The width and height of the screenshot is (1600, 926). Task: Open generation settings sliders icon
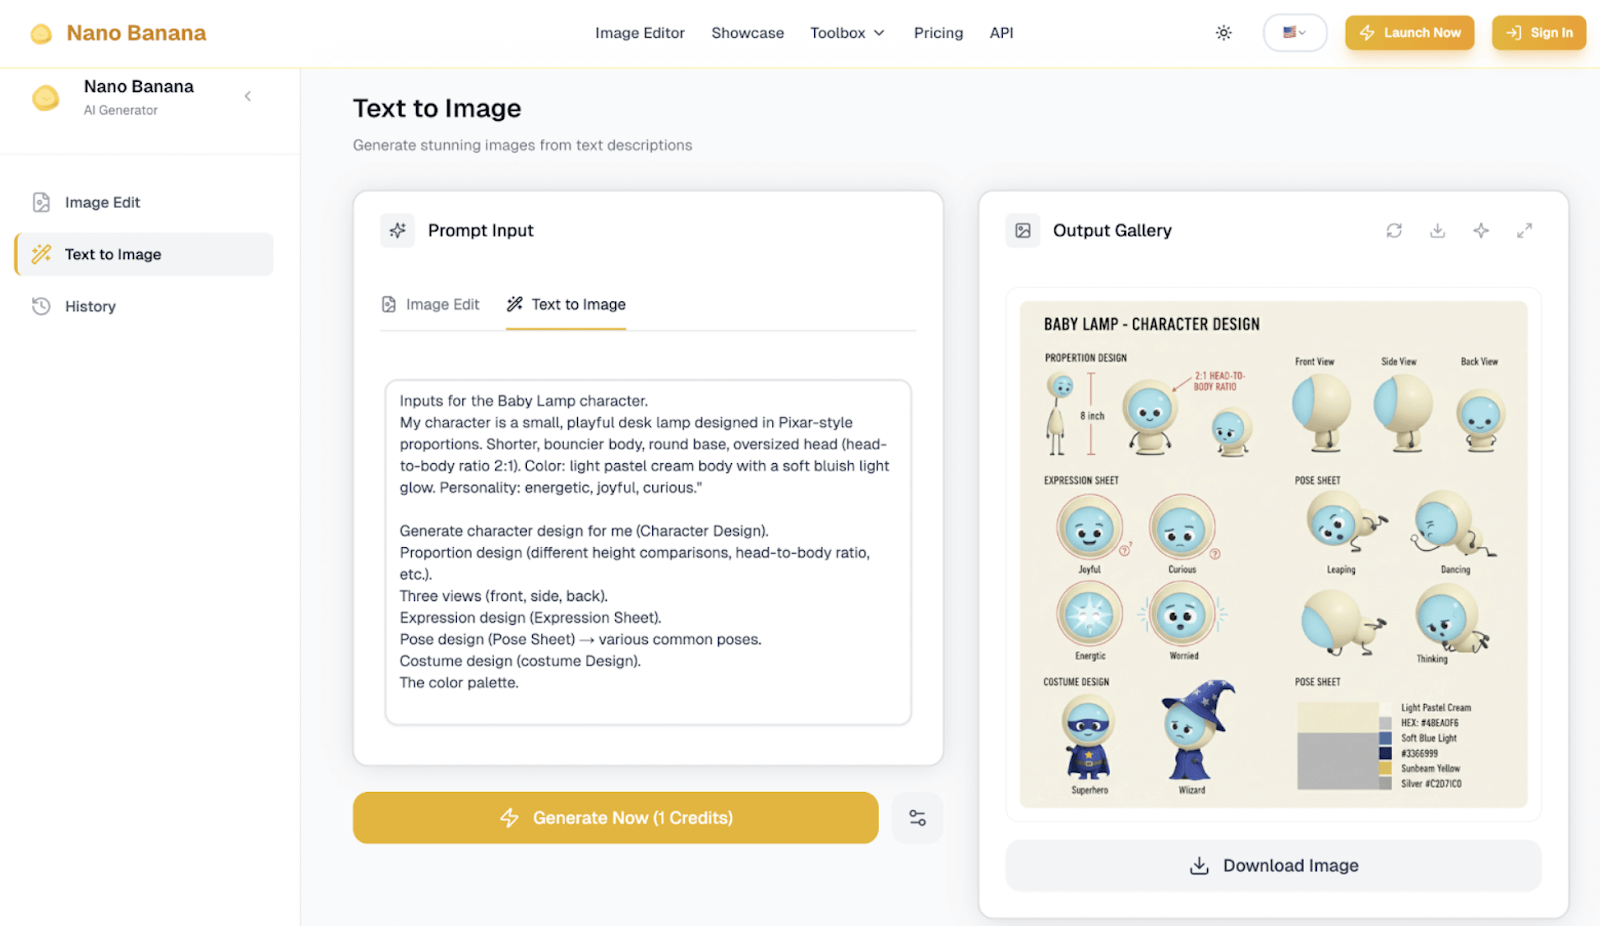917,818
